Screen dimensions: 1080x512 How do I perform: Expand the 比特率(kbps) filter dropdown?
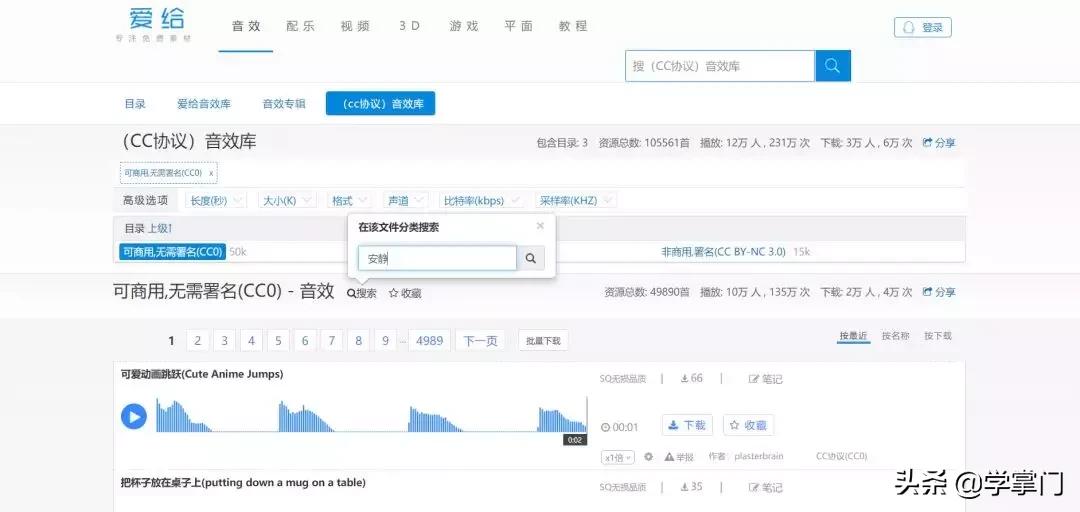click(x=481, y=201)
